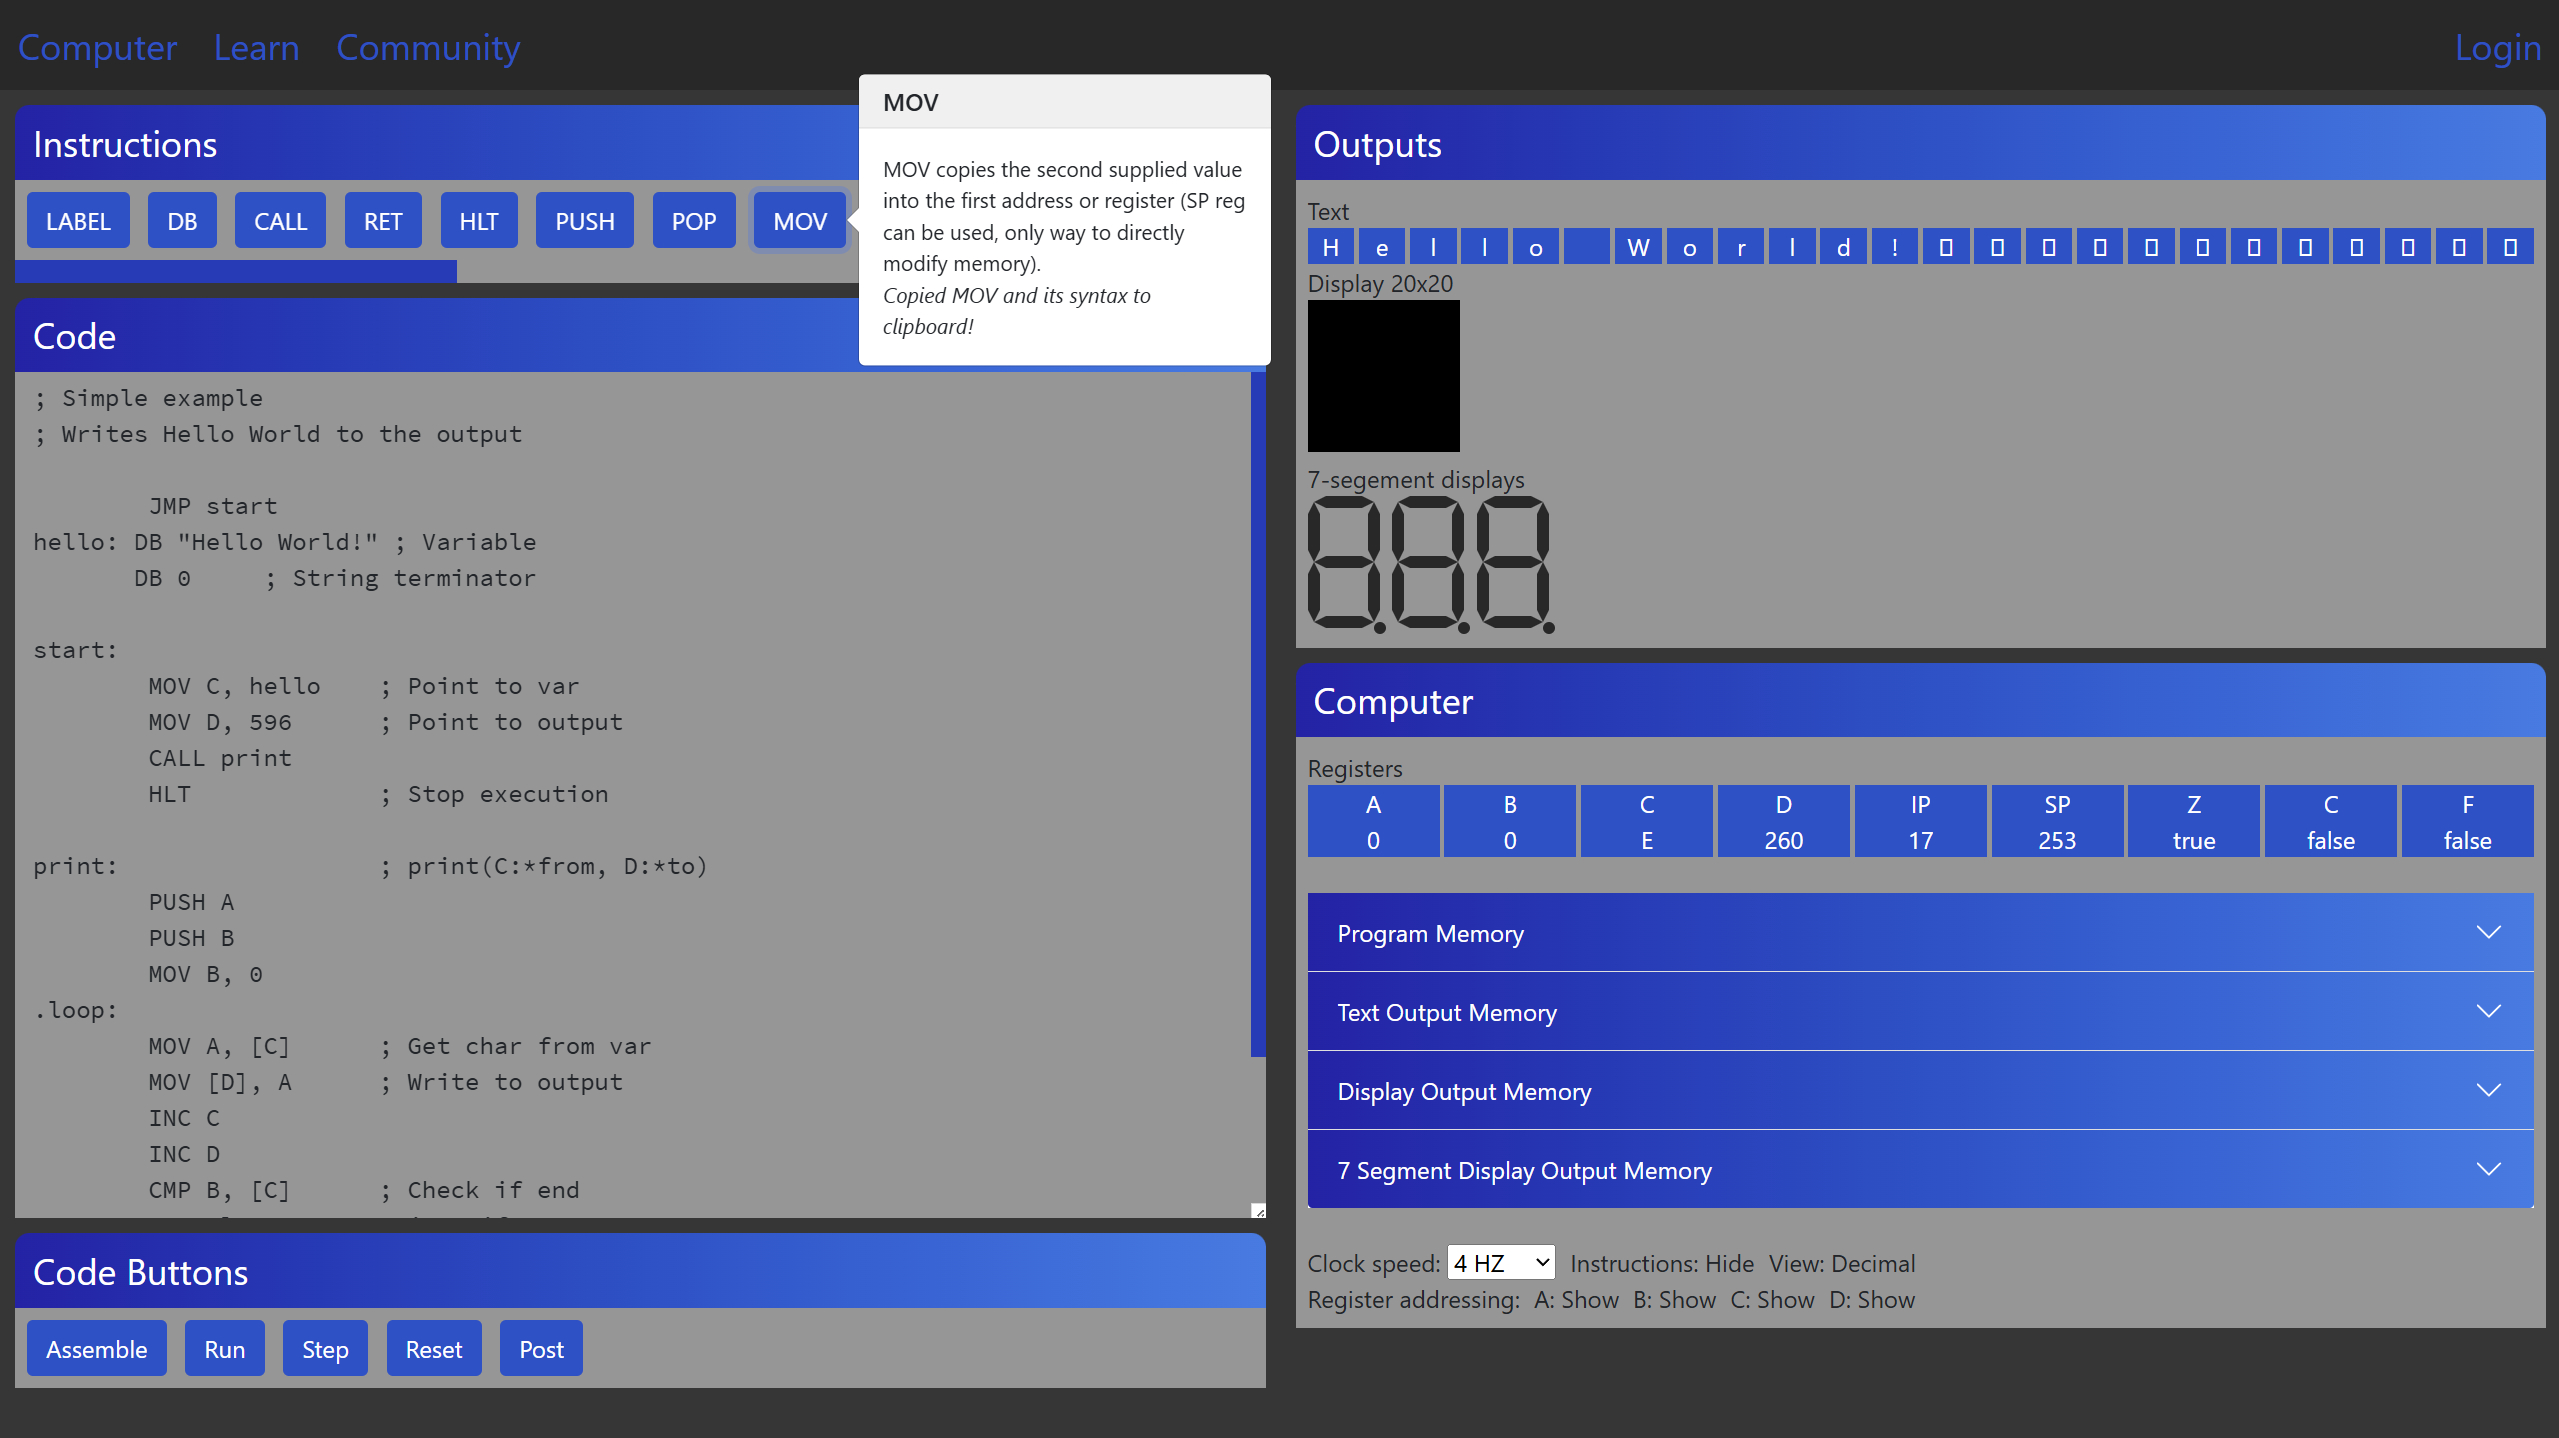Viewport: 2559px width, 1438px height.
Task: Open the Community menu item
Action: [x=428, y=48]
